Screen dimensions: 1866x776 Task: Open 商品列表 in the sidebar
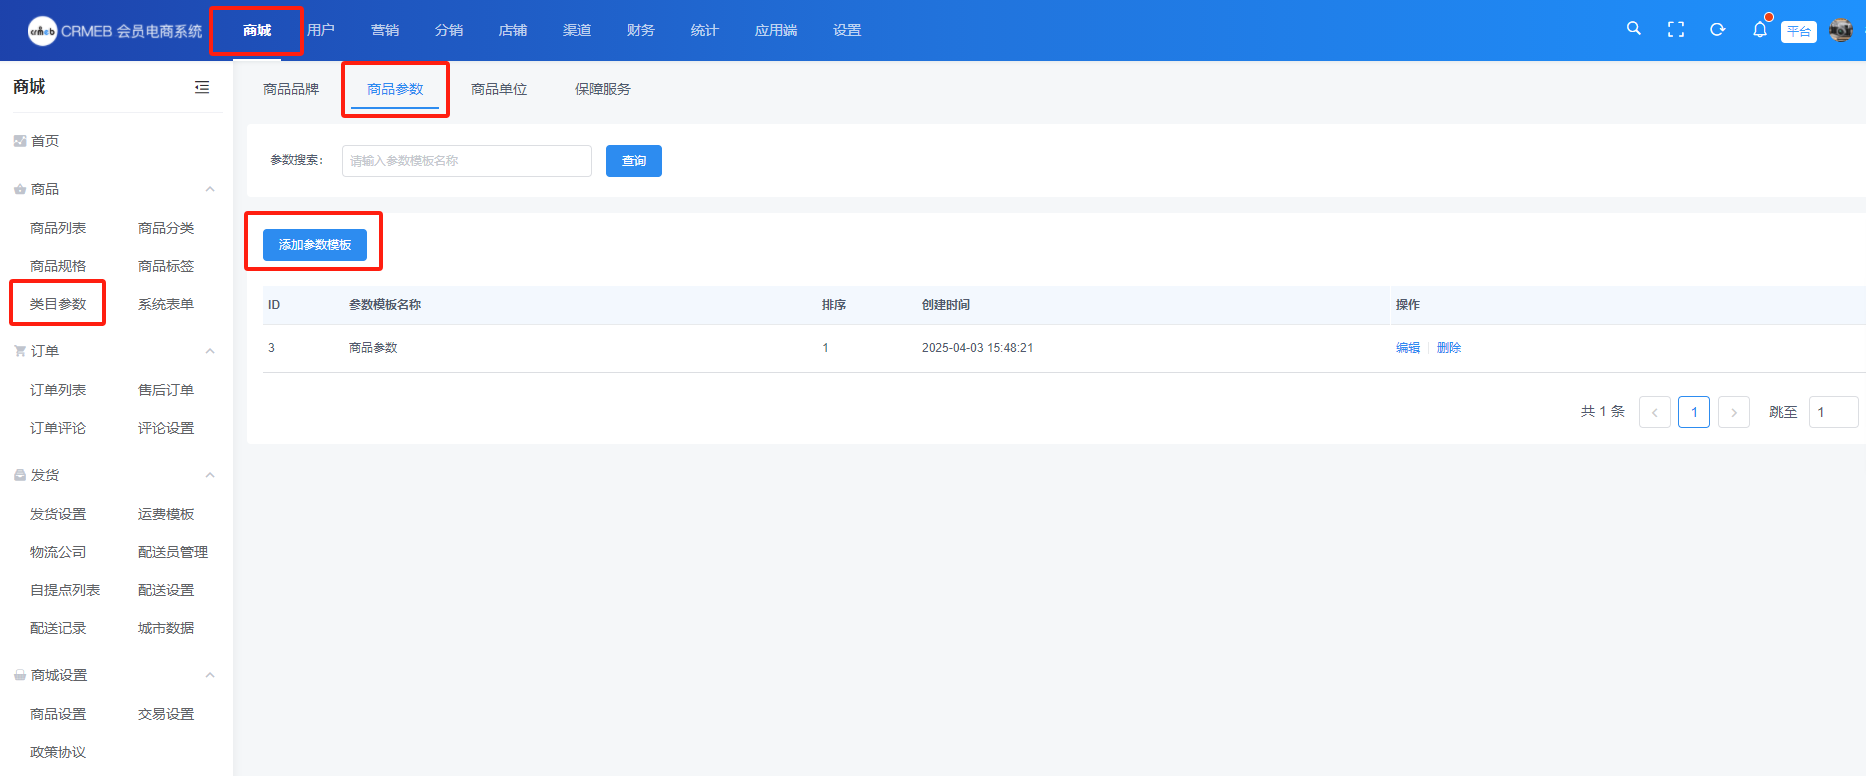58,228
